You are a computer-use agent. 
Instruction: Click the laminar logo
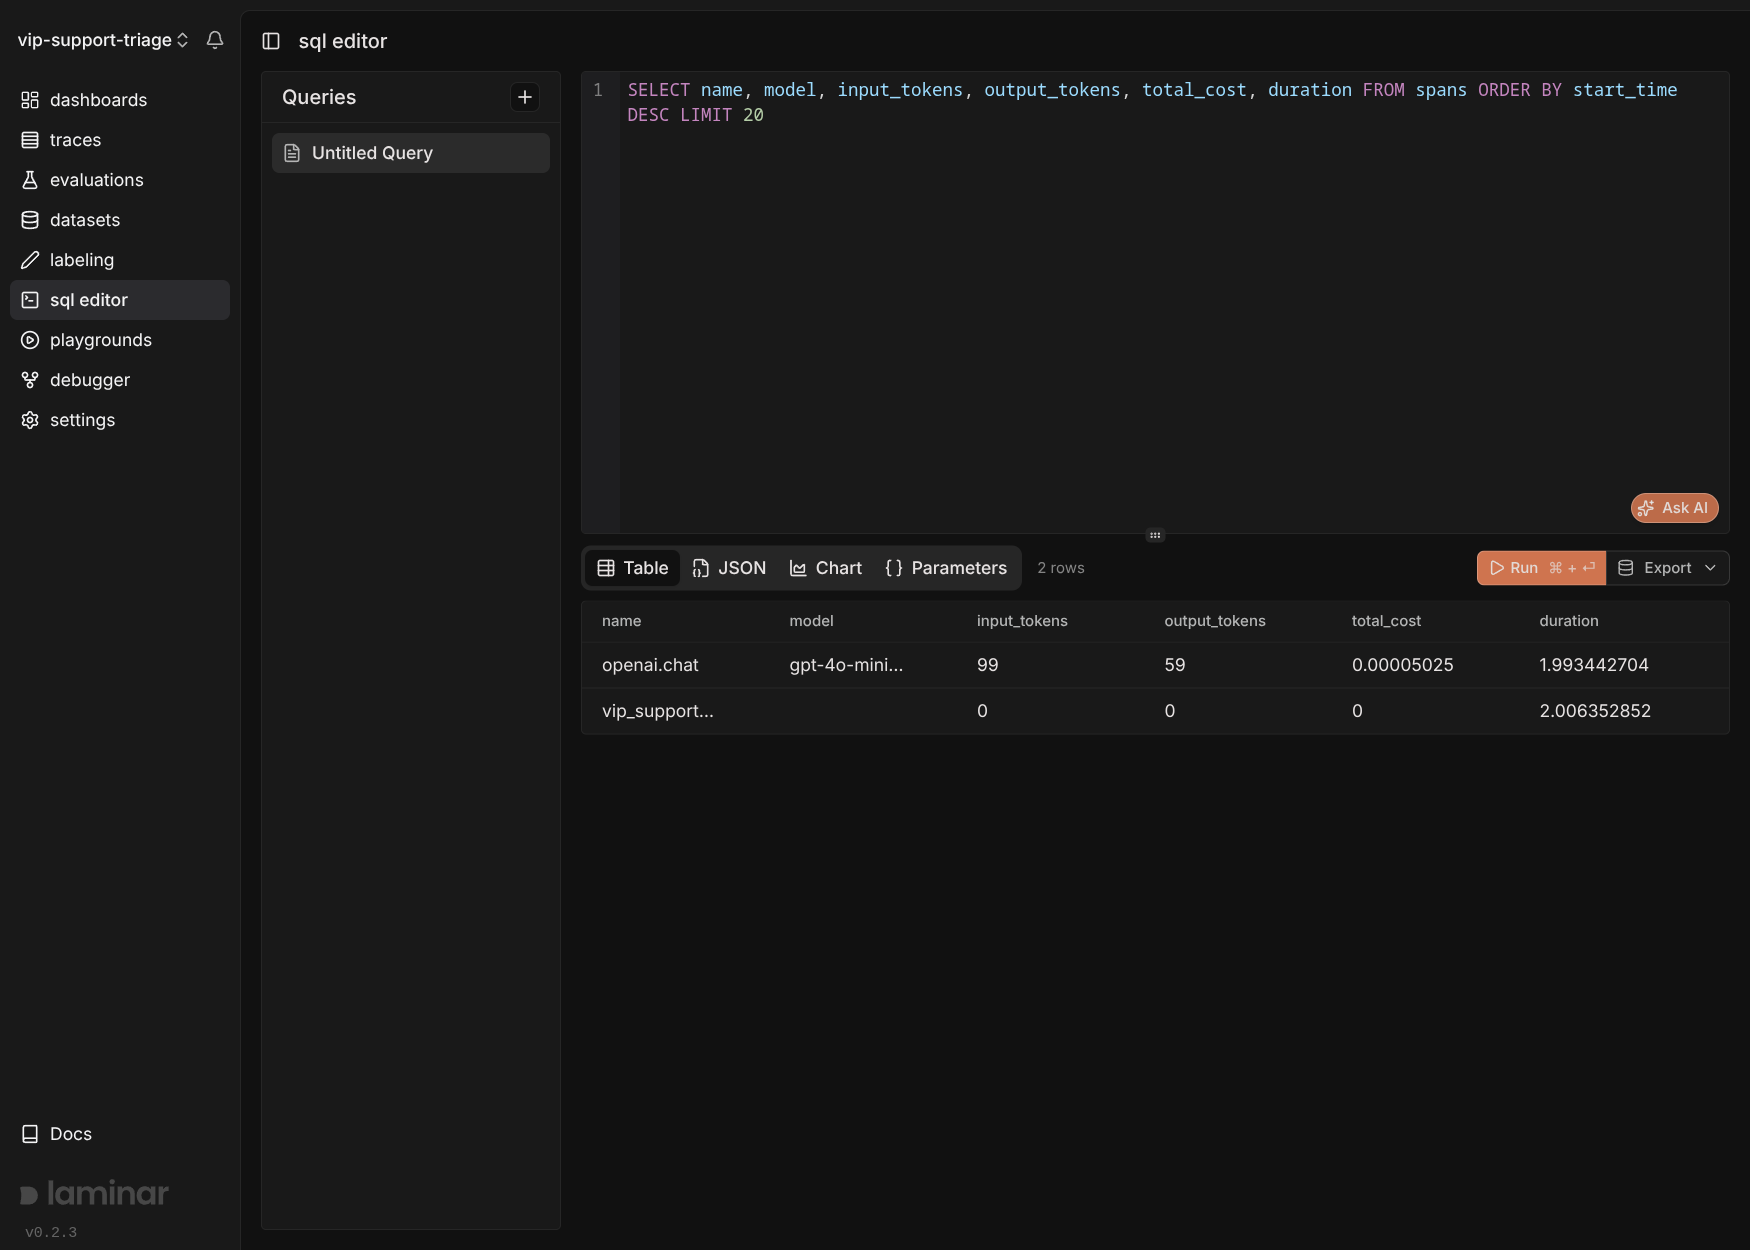pyautogui.click(x=95, y=1193)
